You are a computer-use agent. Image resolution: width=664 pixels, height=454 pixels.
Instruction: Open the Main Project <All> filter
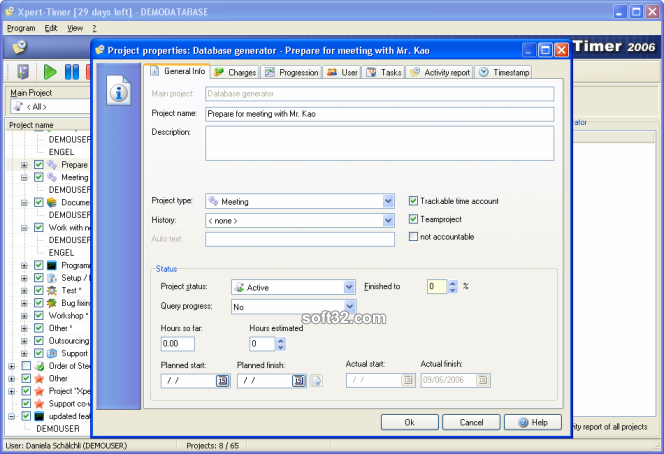coord(51,106)
